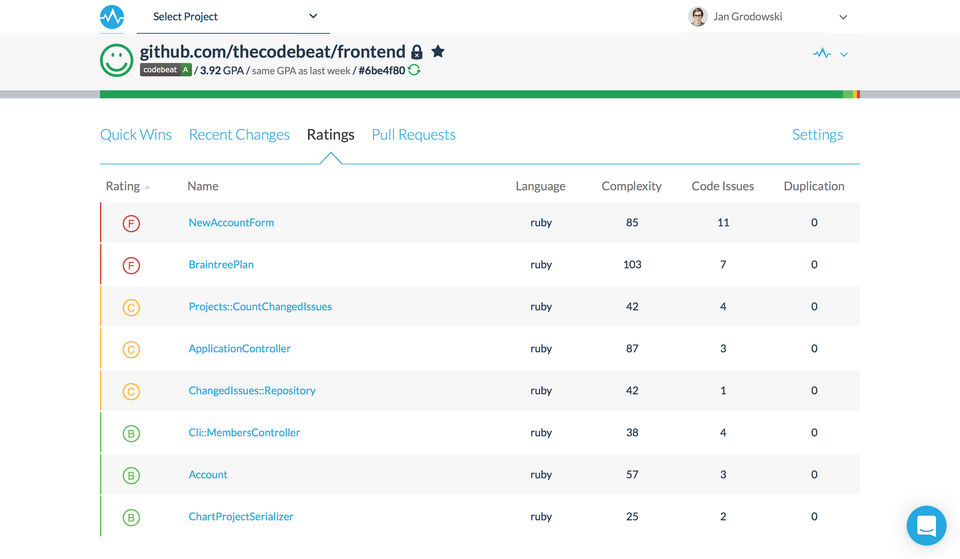Click the B rating badge for Account
The width and height of the screenshot is (960, 559).
tap(131, 475)
